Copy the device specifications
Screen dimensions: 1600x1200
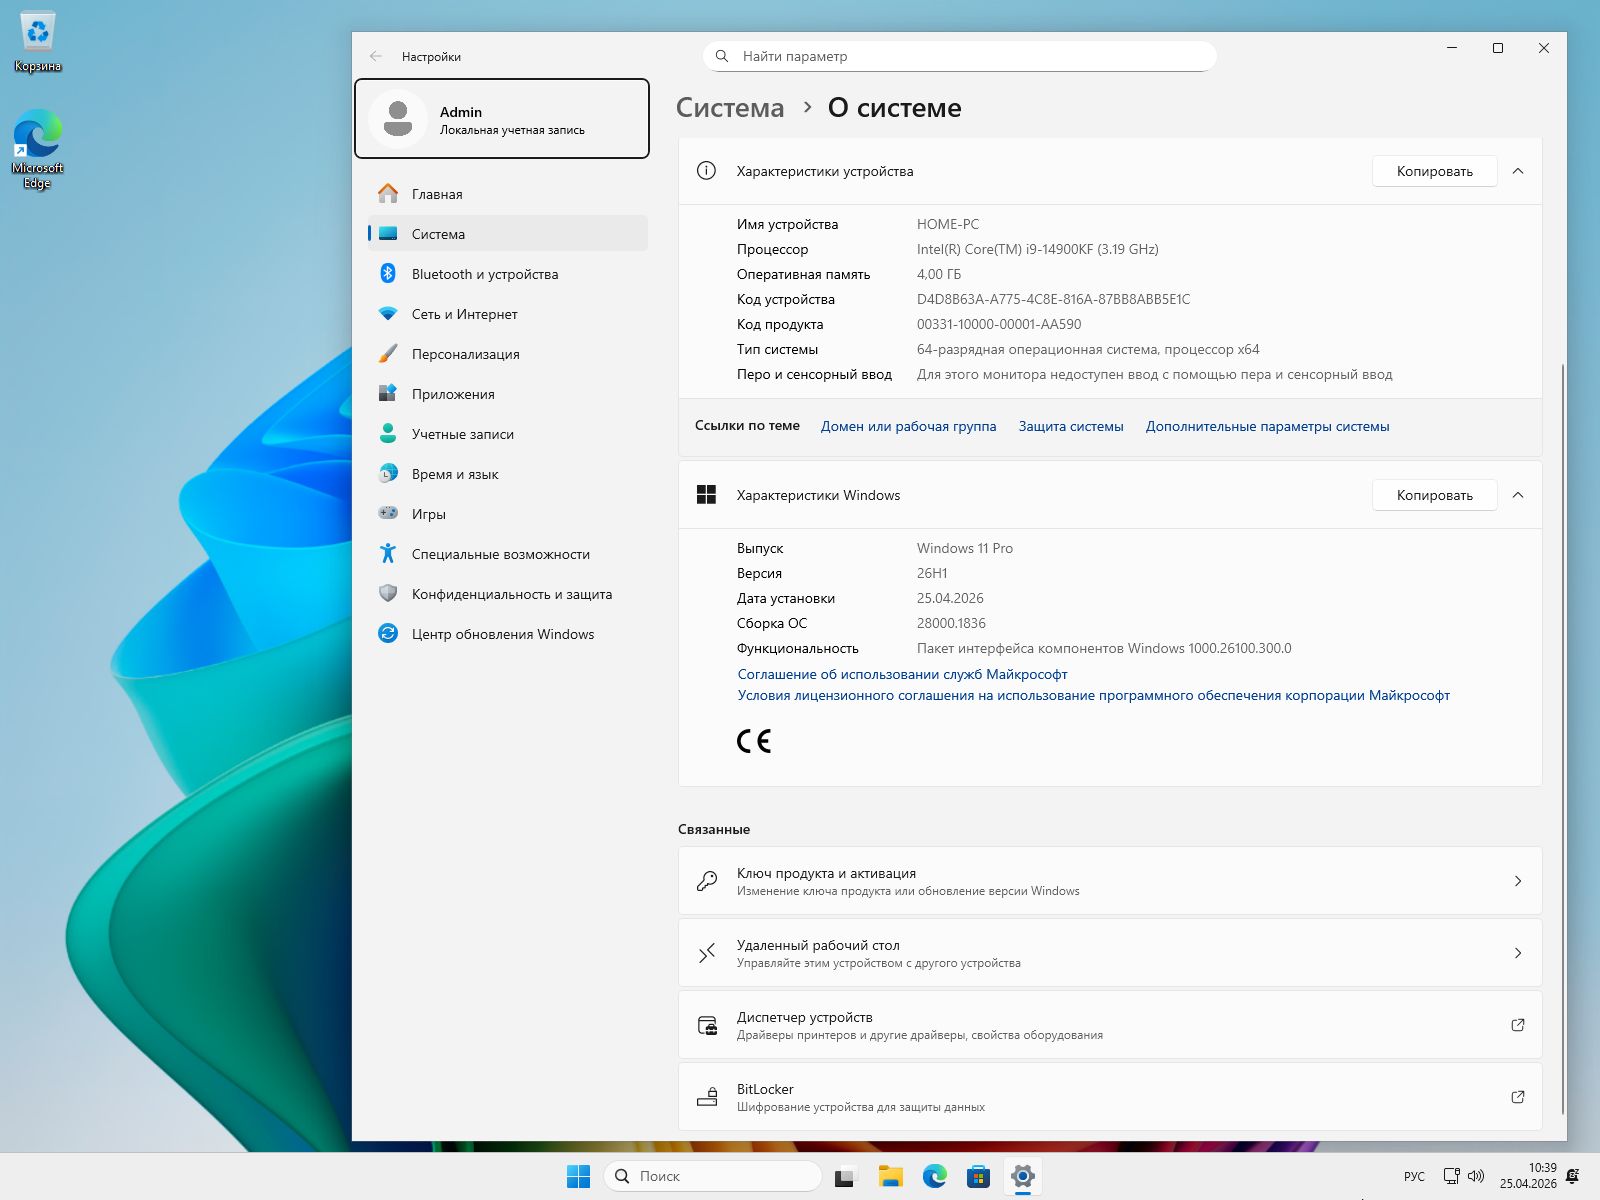[x=1434, y=171]
